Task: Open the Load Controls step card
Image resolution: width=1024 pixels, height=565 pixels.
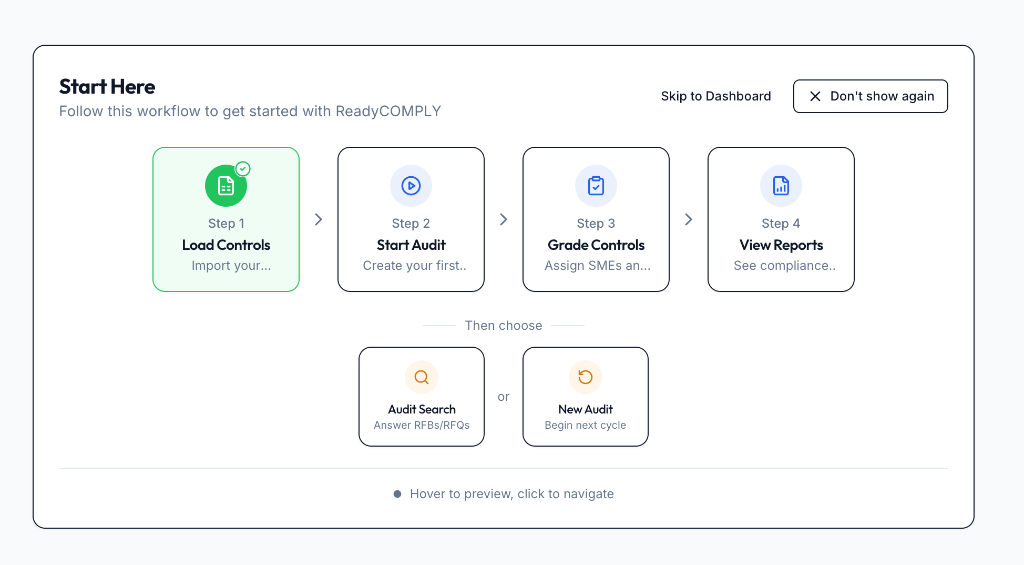Action: 226,219
